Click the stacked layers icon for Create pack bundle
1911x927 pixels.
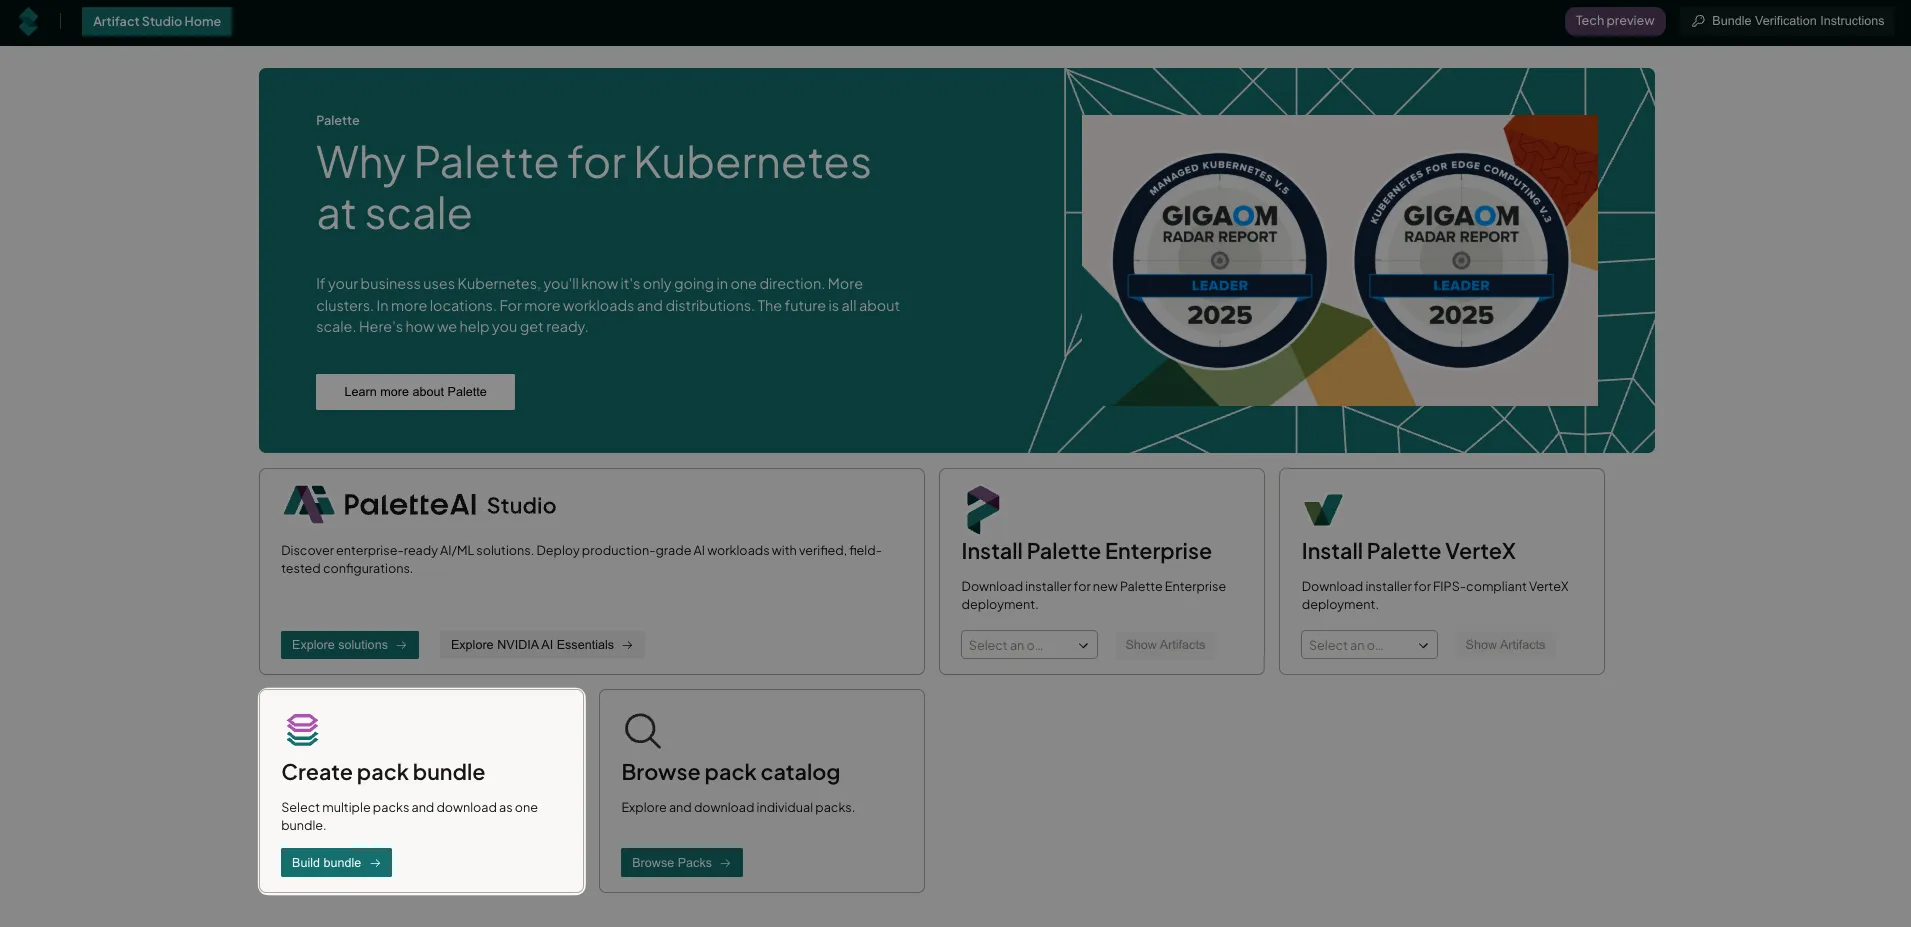(302, 730)
